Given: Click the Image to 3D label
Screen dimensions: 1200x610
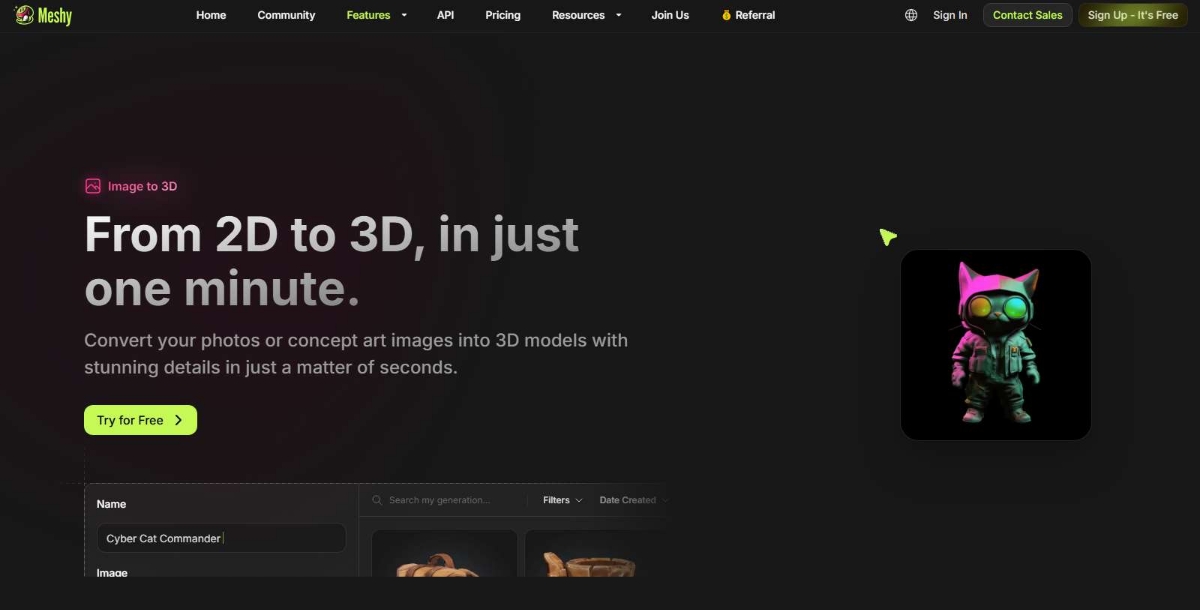Looking at the screenshot, I should [x=142, y=186].
